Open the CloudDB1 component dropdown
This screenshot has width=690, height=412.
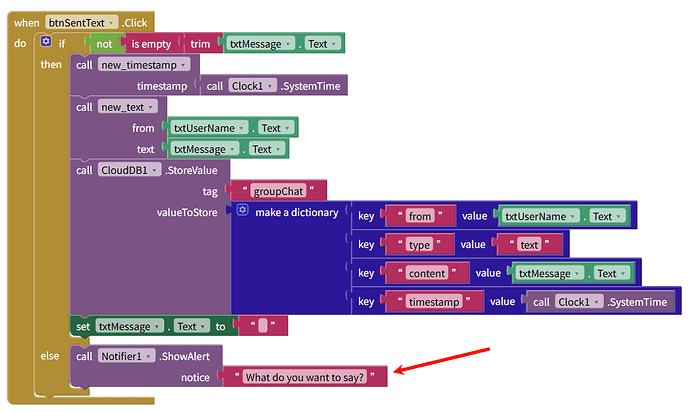[129, 170]
